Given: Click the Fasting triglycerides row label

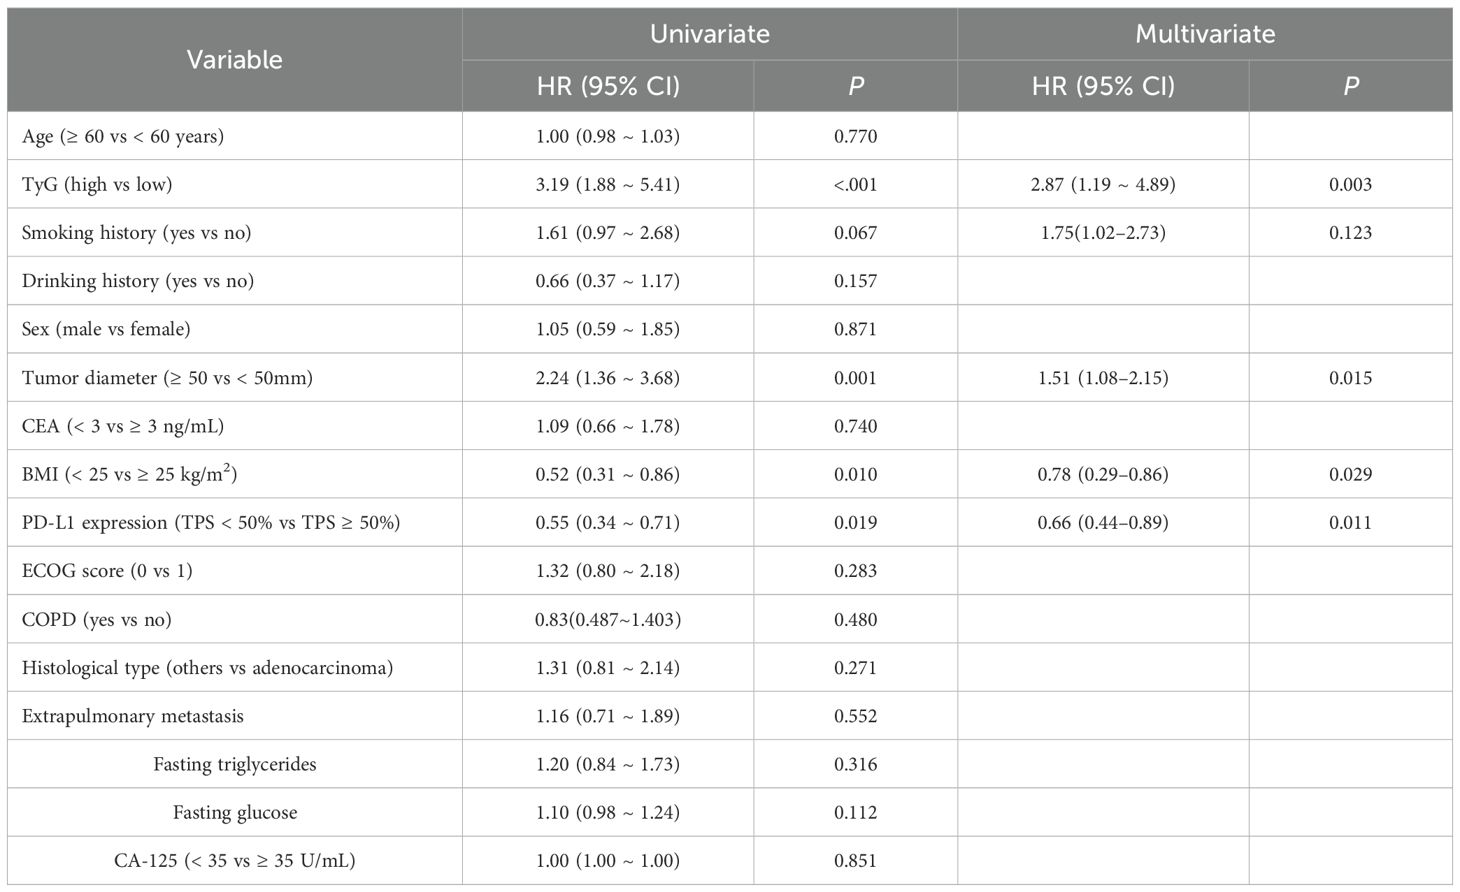Looking at the screenshot, I should (x=234, y=764).
